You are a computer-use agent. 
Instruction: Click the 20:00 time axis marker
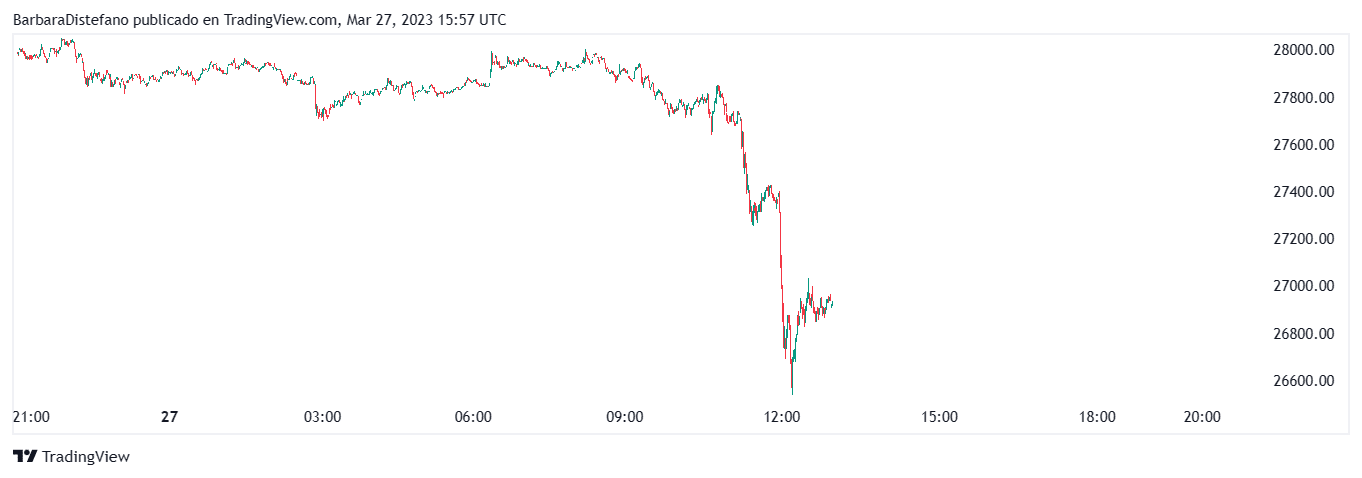1201,417
